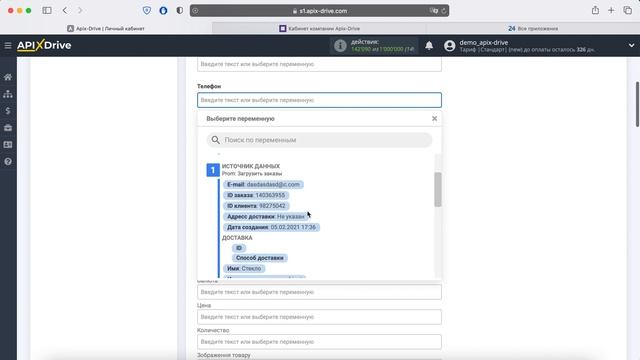640x360 pixels.
Task: Click the Телефон input field
Action: click(319, 100)
